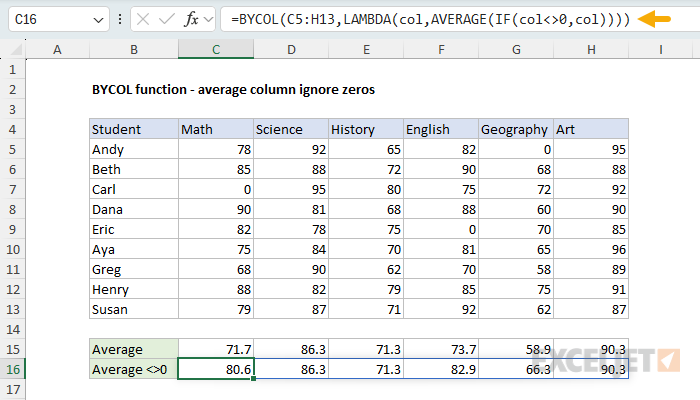Select column F header
Image resolution: width=700 pixels, height=400 pixels.
[x=441, y=50]
